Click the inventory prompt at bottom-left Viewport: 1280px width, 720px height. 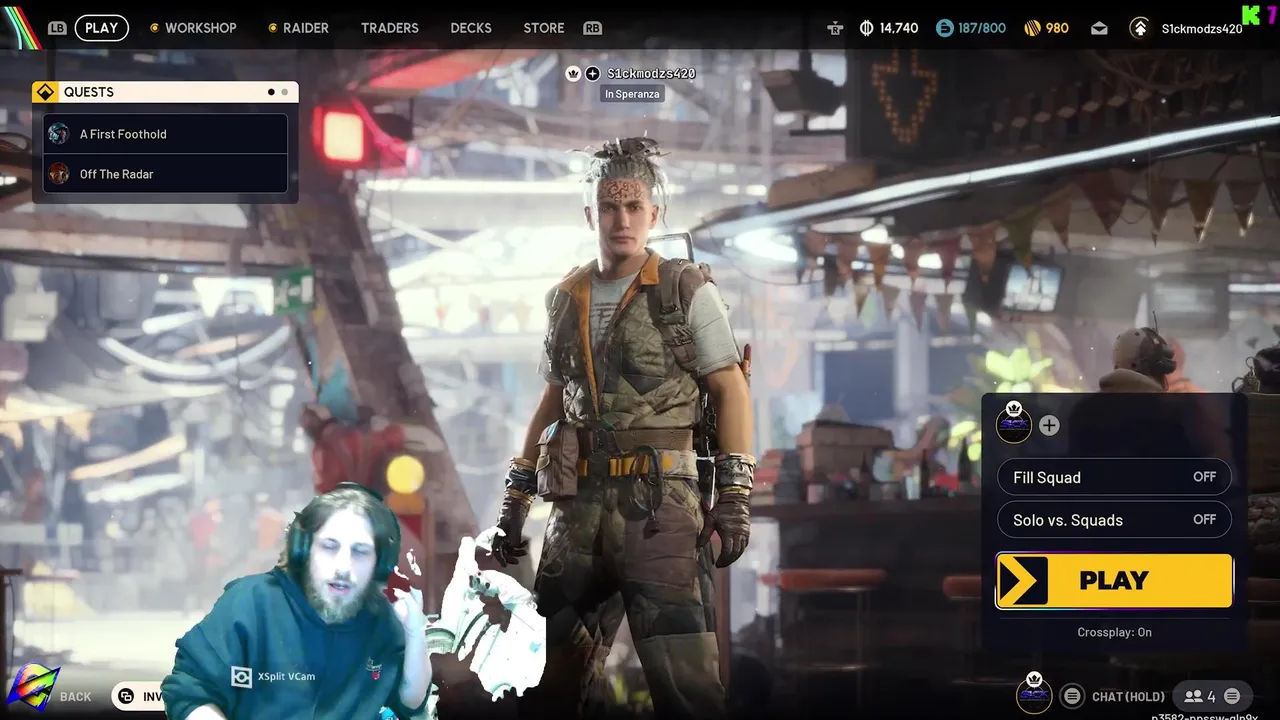138,697
